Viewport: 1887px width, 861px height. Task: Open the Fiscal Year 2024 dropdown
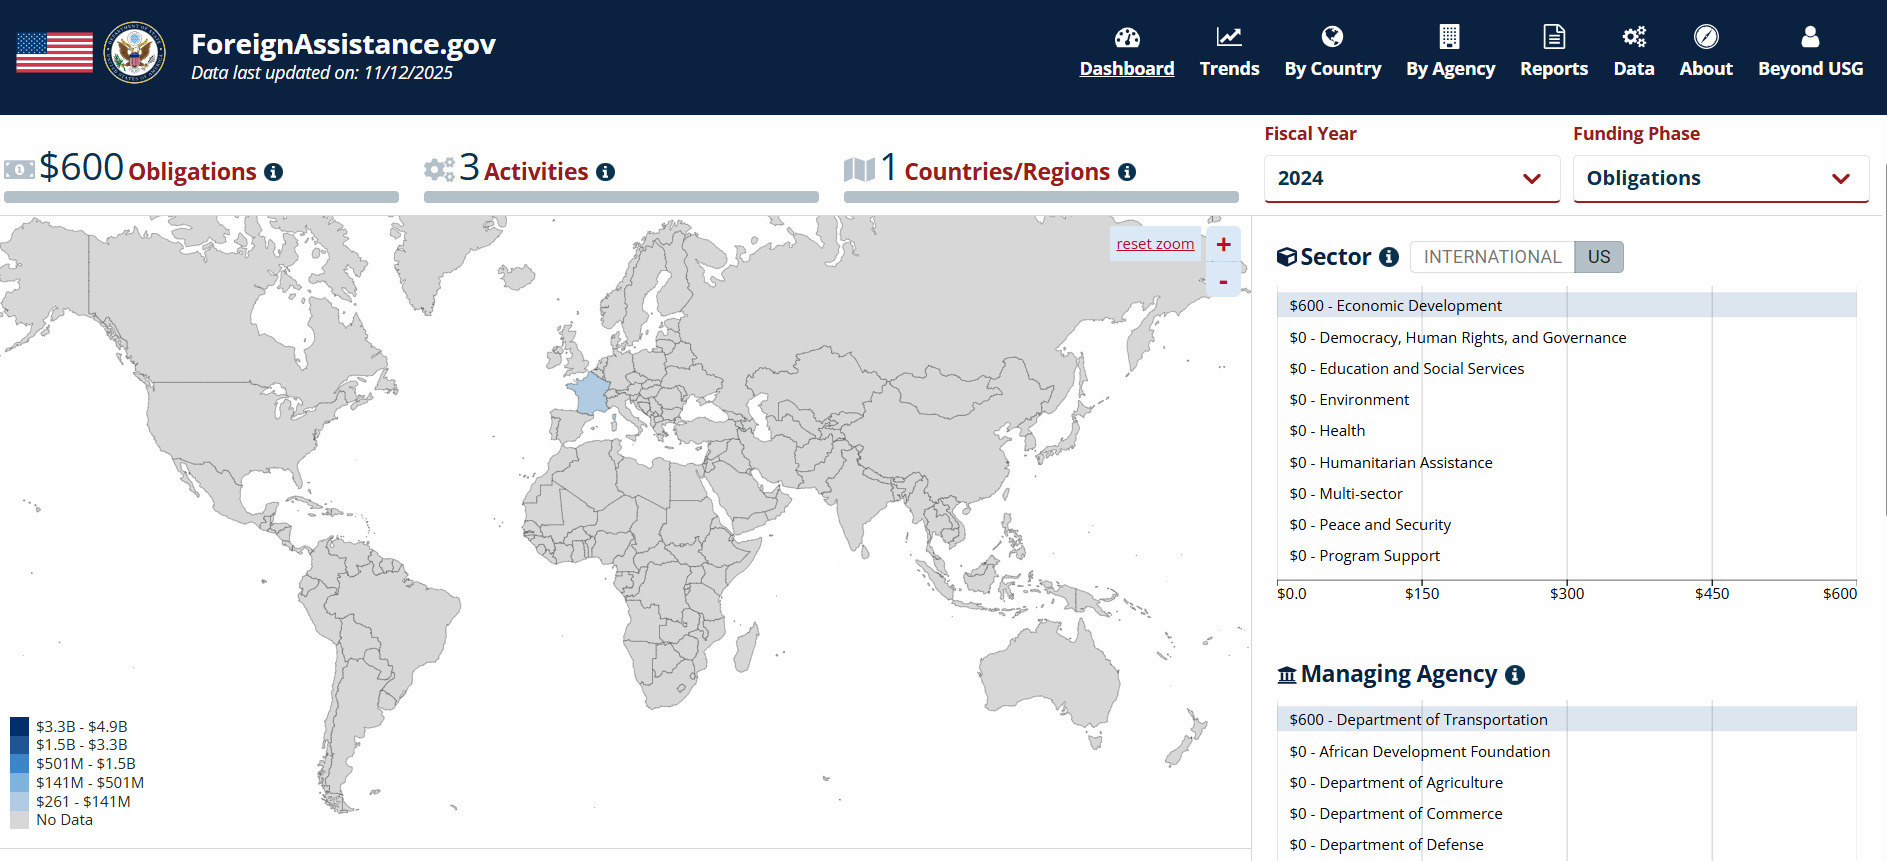[x=1412, y=178]
